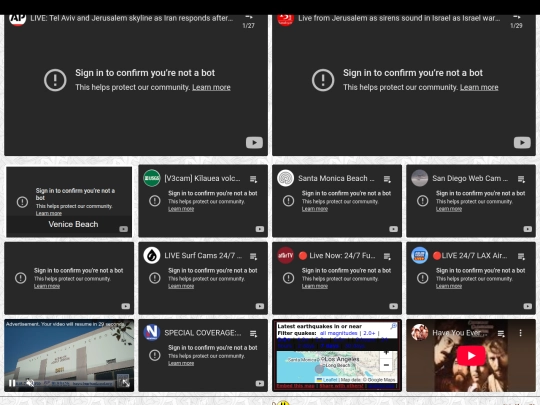Screen dimensions: 540x405
Task: Pause the advertisement video
Action: click(x=12, y=383)
